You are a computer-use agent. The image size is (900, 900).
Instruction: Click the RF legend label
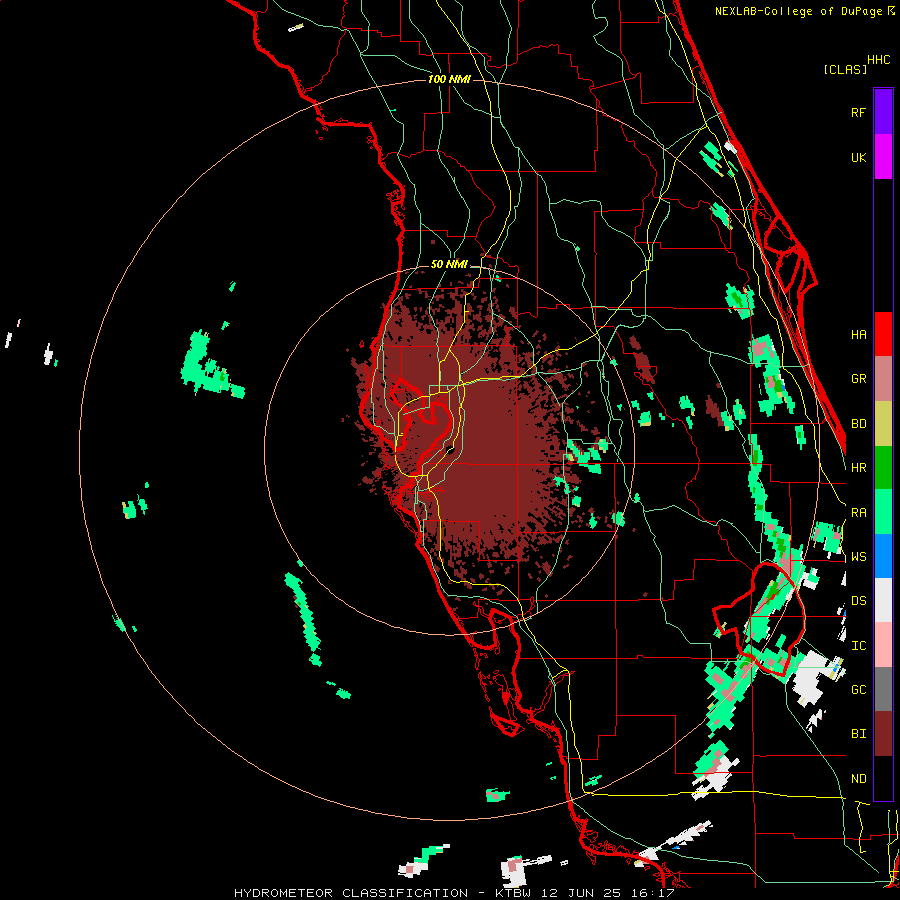click(x=858, y=112)
